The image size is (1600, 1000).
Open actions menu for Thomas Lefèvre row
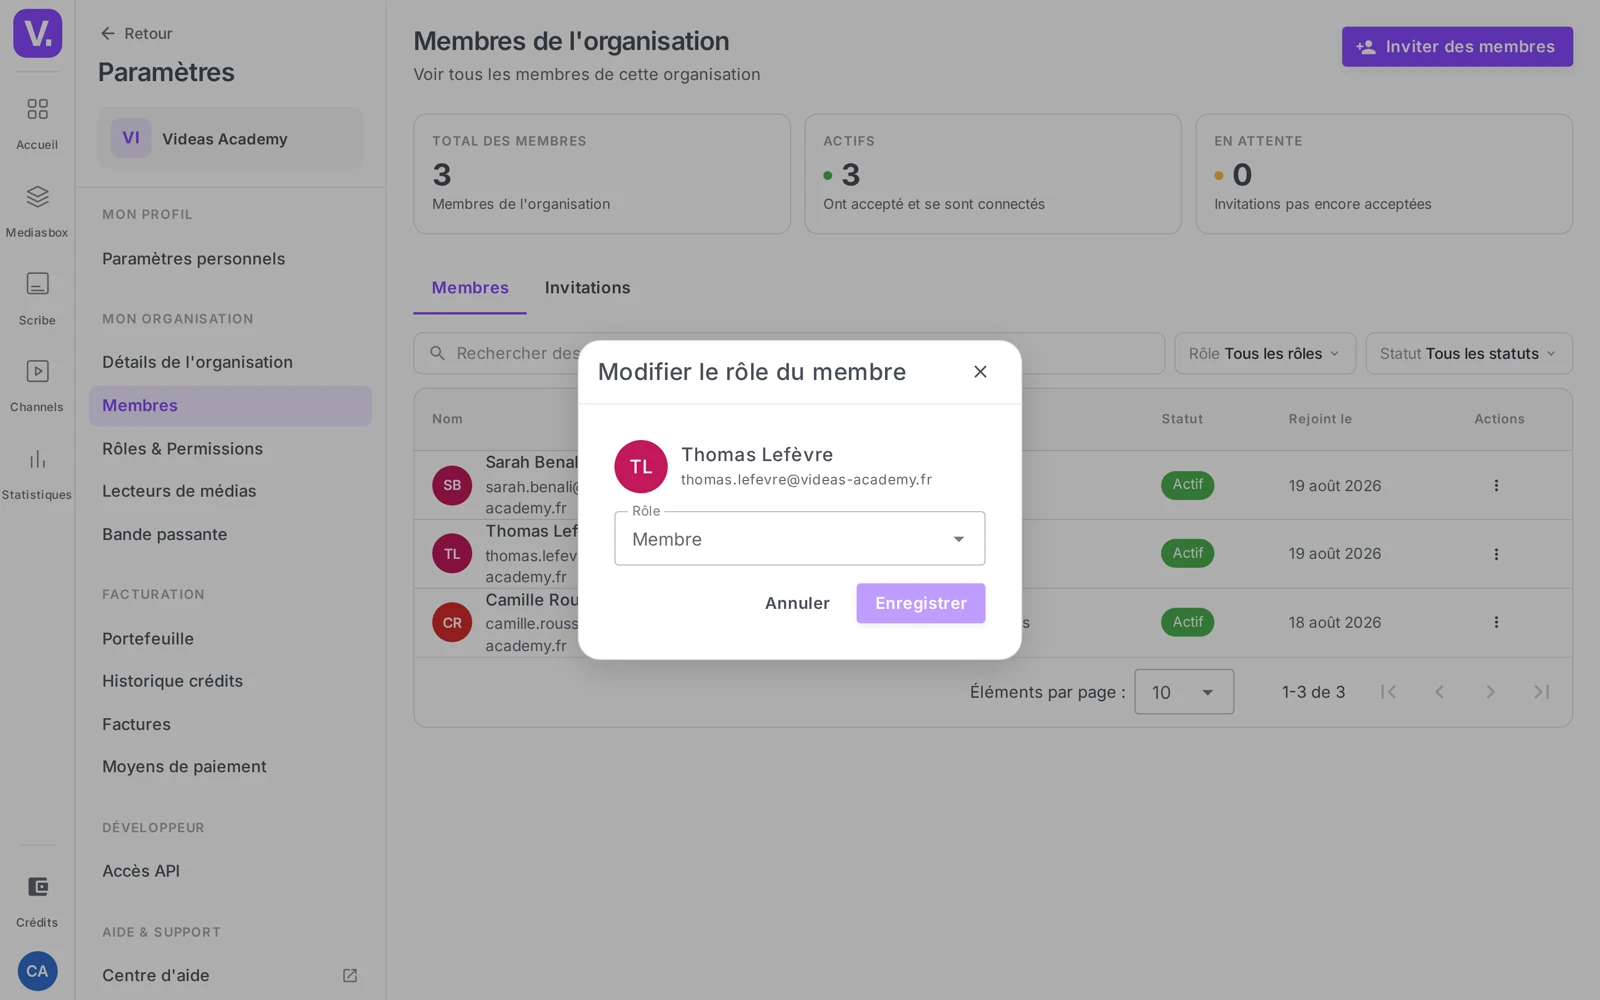click(x=1496, y=554)
